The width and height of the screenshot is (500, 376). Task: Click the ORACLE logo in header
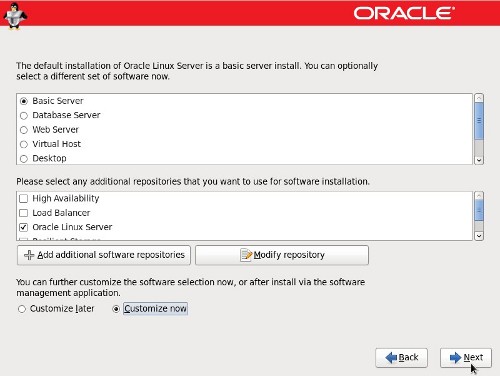point(404,13)
